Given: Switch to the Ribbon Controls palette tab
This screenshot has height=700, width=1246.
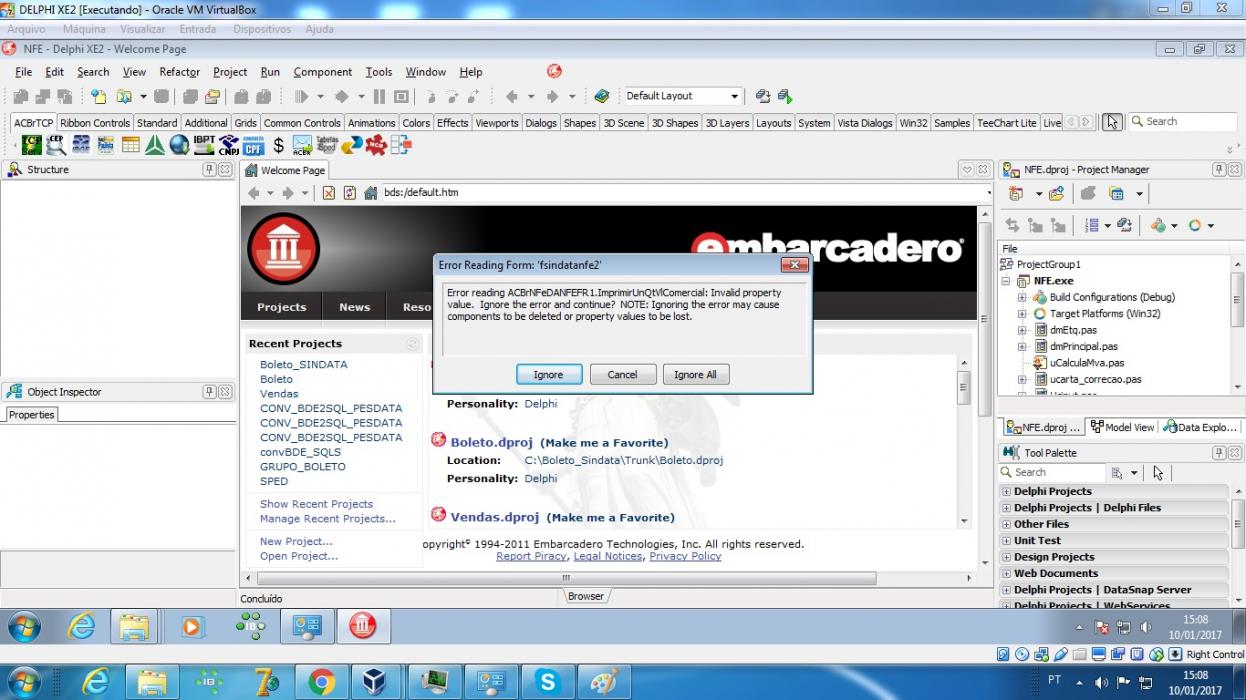Looking at the screenshot, I should click(x=95, y=123).
